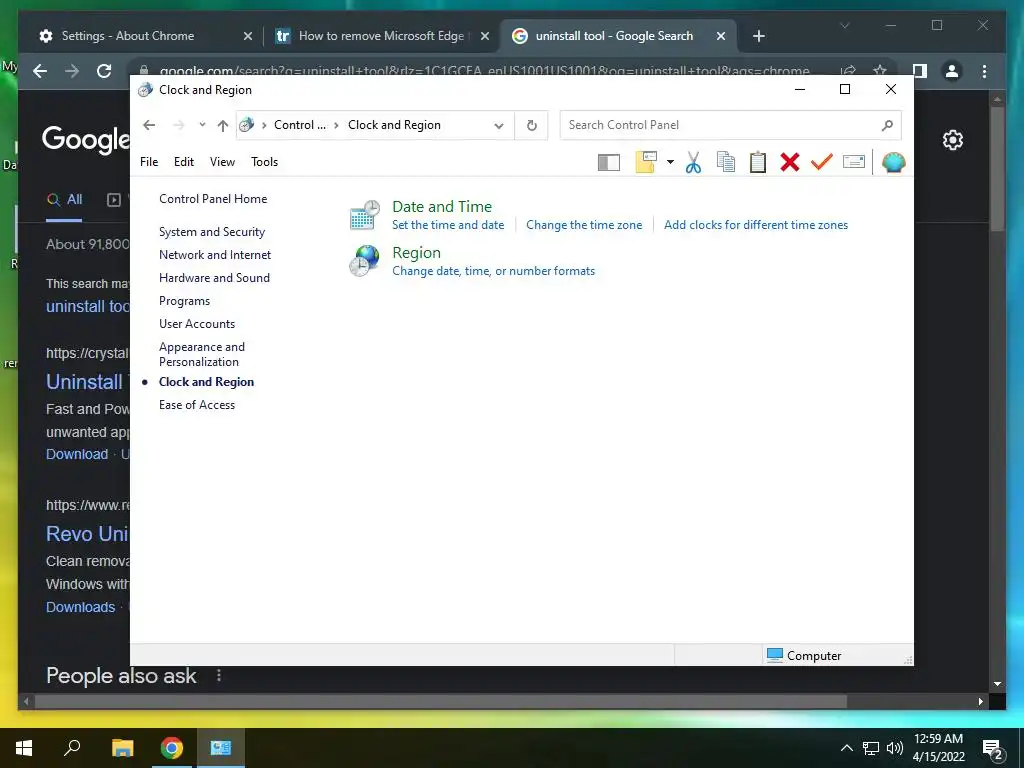Open the View menu
Screen dimensions: 1024x768
point(222,162)
